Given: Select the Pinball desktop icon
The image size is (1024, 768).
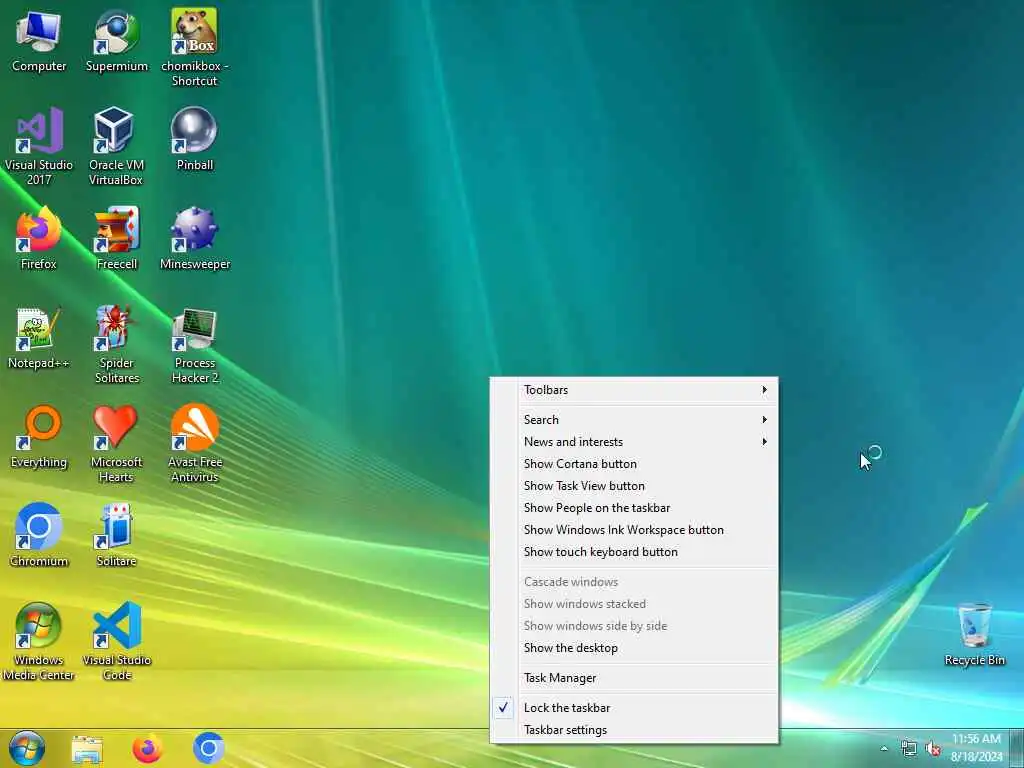Looking at the screenshot, I should pos(195,138).
